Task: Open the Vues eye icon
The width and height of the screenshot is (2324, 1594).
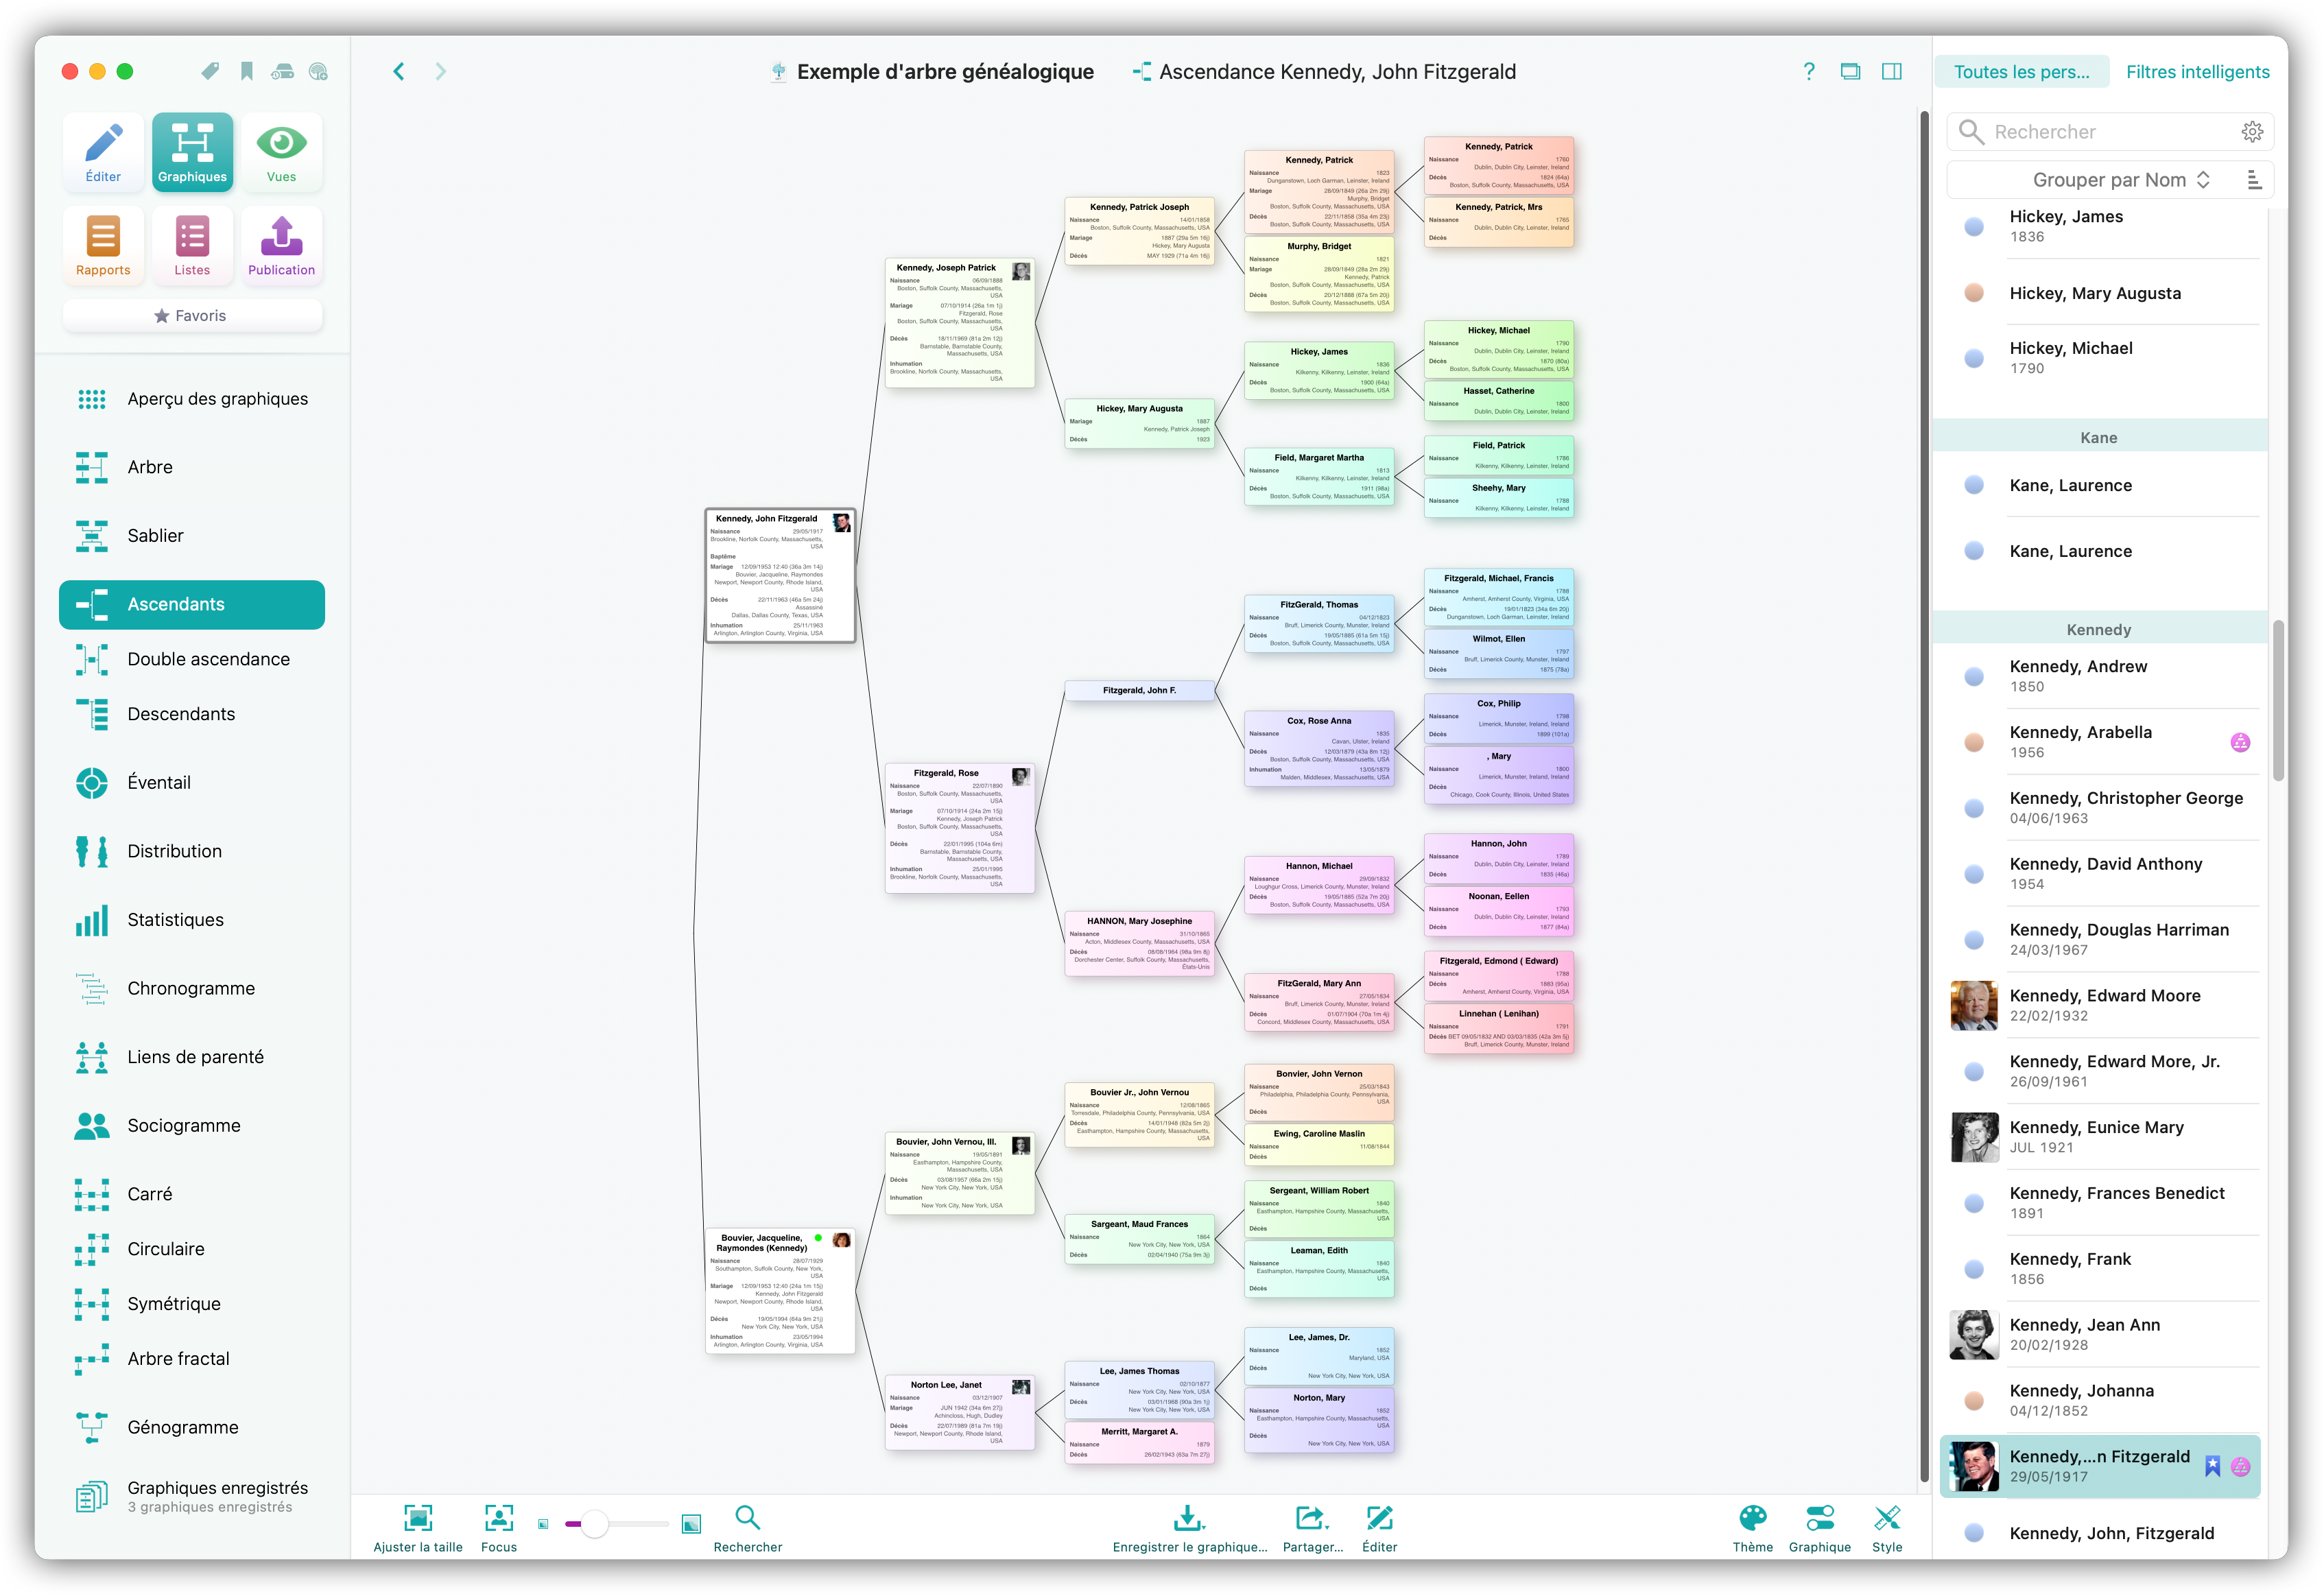Action: coord(281,152)
